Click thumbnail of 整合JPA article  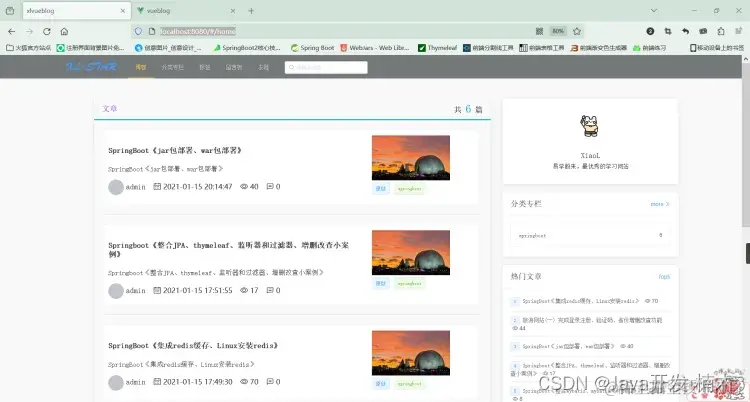(x=411, y=253)
